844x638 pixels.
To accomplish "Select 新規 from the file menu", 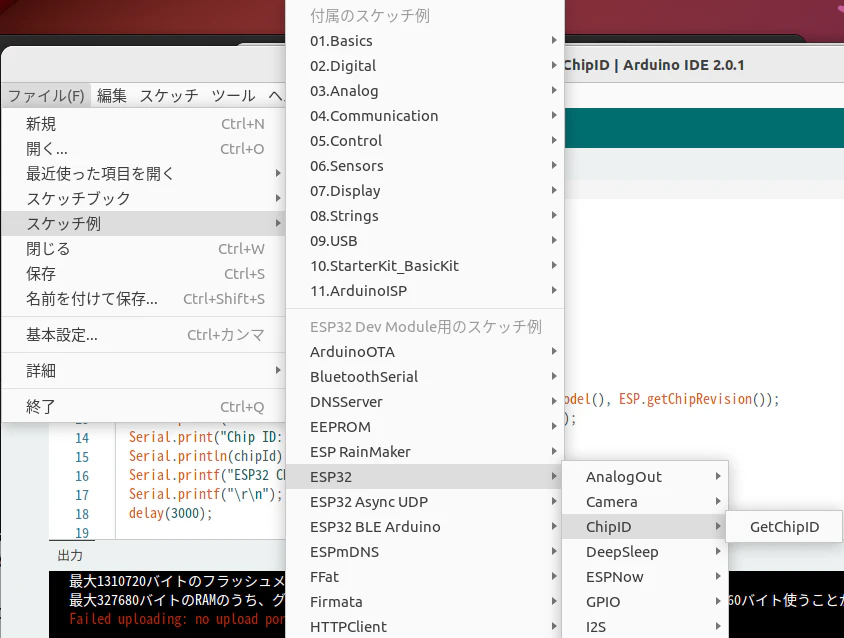I will click(143, 124).
